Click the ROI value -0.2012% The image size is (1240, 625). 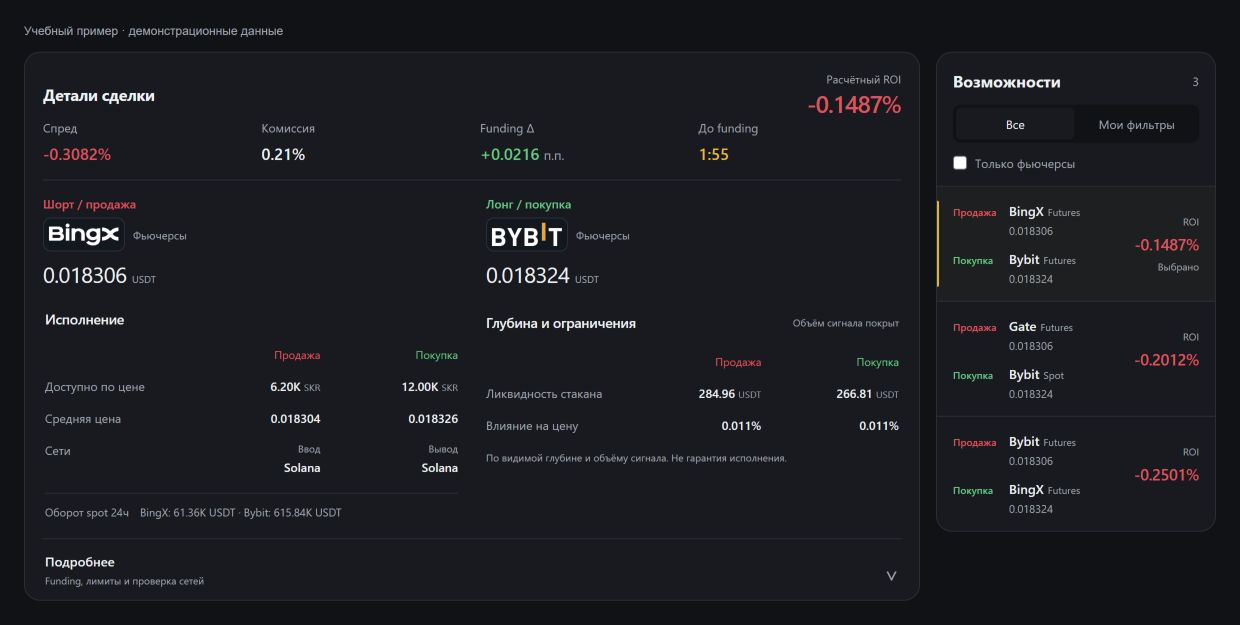pyautogui.click(x=1166, y=360)
